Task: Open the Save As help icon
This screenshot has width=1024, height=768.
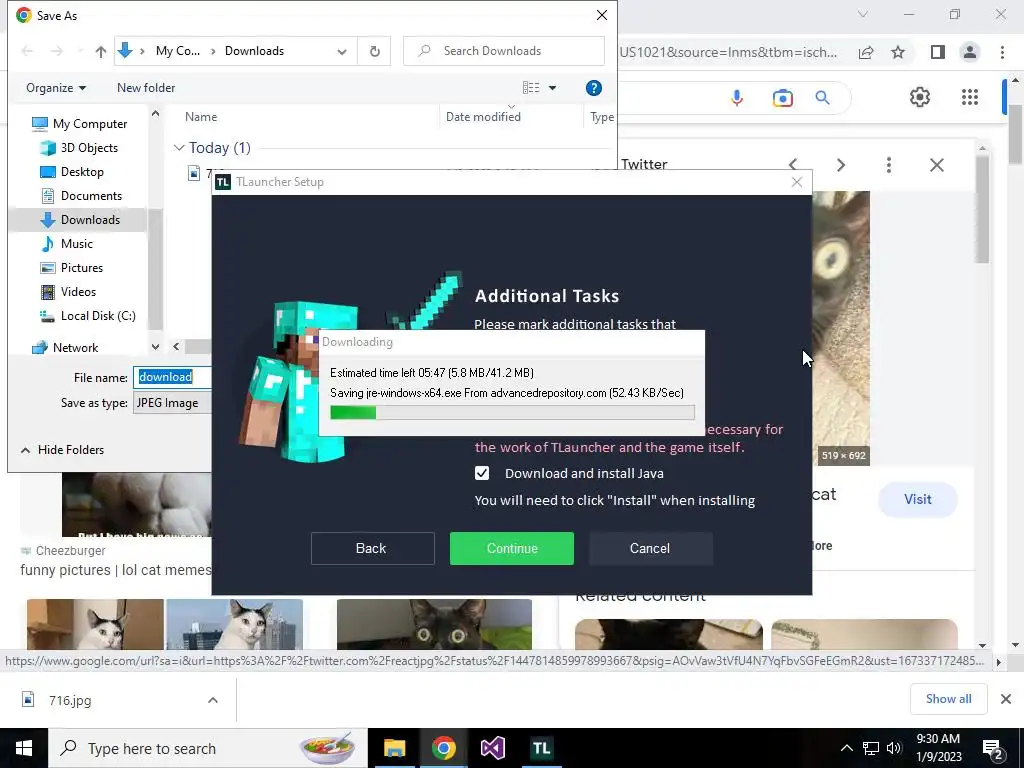Action: tap(593, 88)
